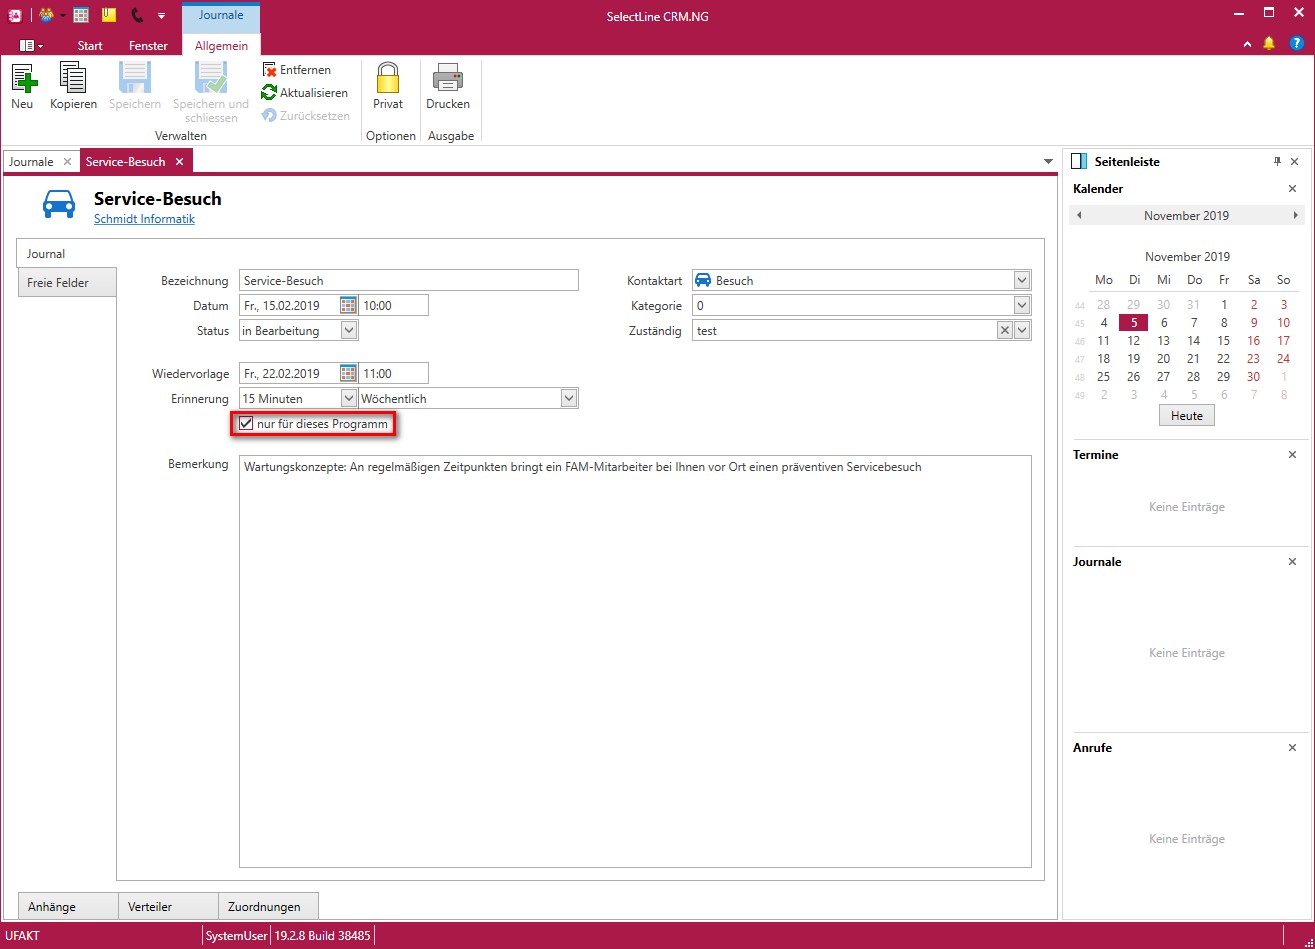Close the Journale document tab
The width and height of the screenshot is (1315, 949).
click(67, 161)
